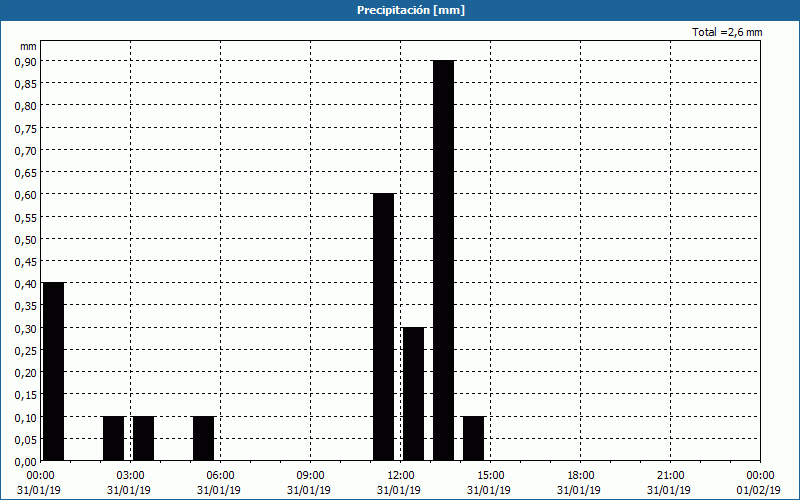Click the y-axis value 0,55
Image resolution: width=800 pixels, height=500 pixels.
[26, 217]
